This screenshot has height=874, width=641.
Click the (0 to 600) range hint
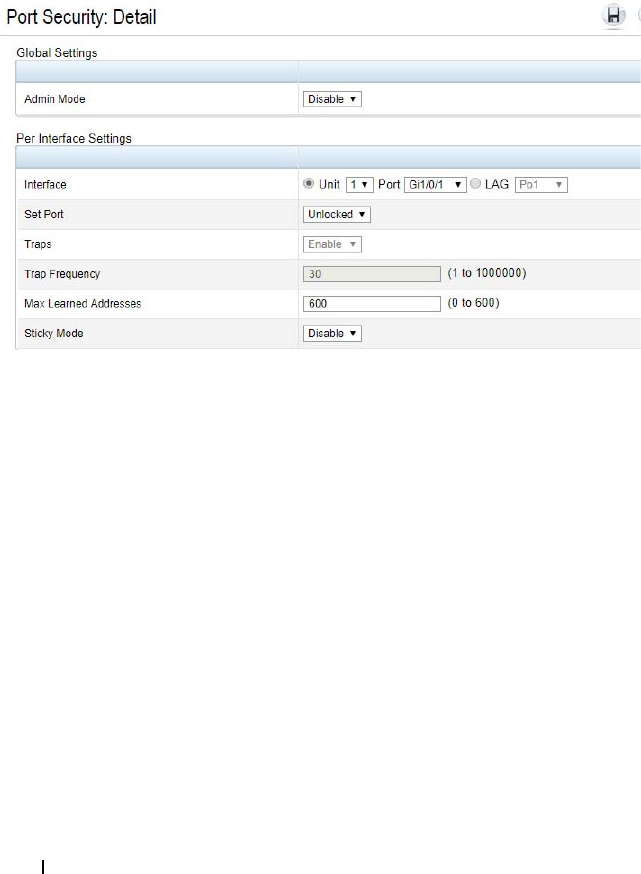pos(474,303)
